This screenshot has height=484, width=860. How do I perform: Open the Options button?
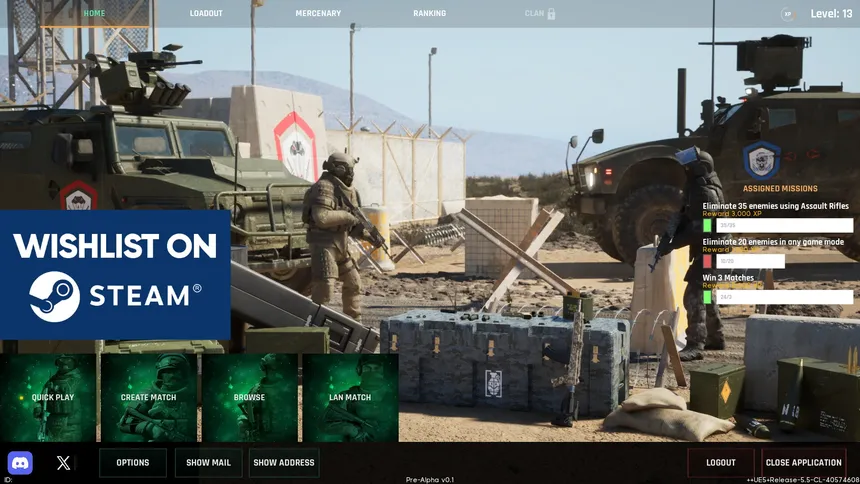[x=133, y=463]
